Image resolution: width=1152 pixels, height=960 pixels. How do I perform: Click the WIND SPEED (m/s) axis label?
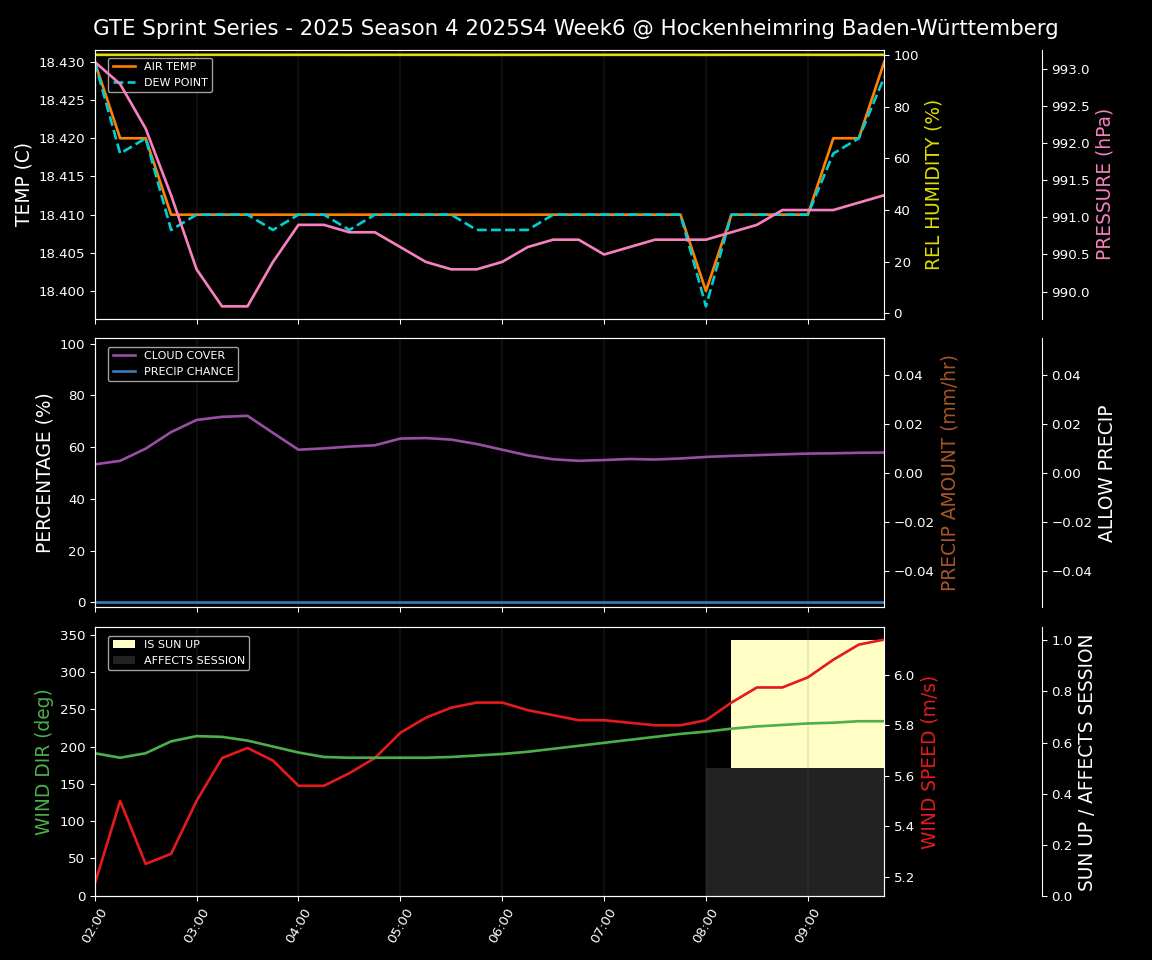click(930, 762)
